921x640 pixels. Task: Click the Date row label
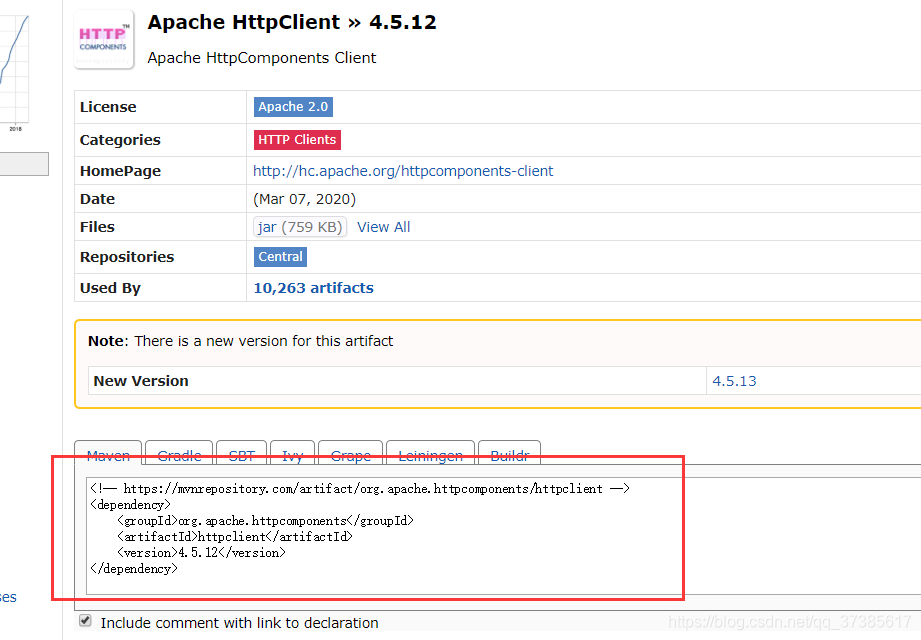click(98, 199)
